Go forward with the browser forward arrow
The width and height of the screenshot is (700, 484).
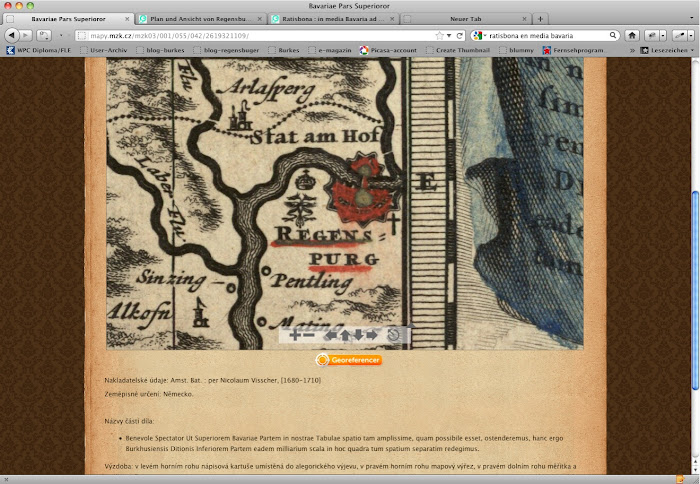point(26,35)
